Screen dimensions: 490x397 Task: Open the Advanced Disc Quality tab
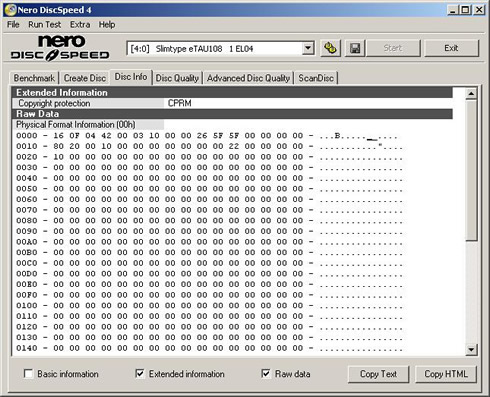[x=248, y=78]
